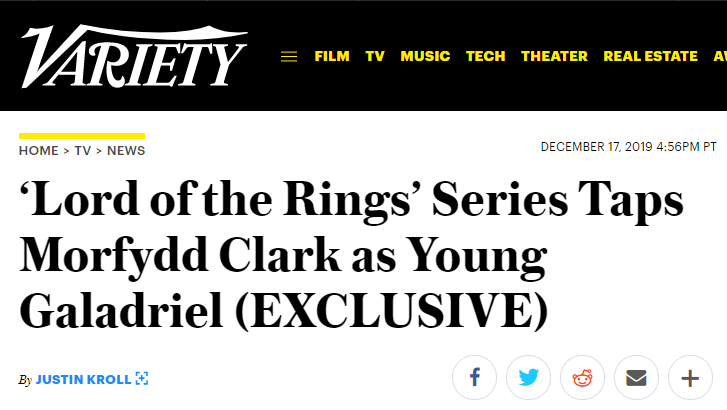Select MUSIC in the navigation bar

click(425, 56)
